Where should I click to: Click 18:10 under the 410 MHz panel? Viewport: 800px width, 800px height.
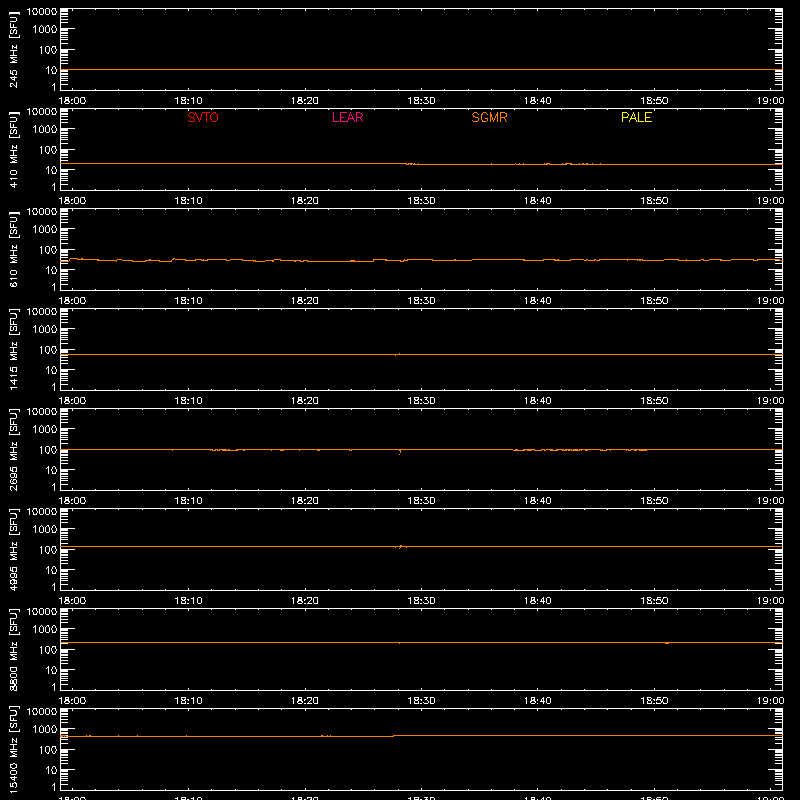tap(189, 201)
